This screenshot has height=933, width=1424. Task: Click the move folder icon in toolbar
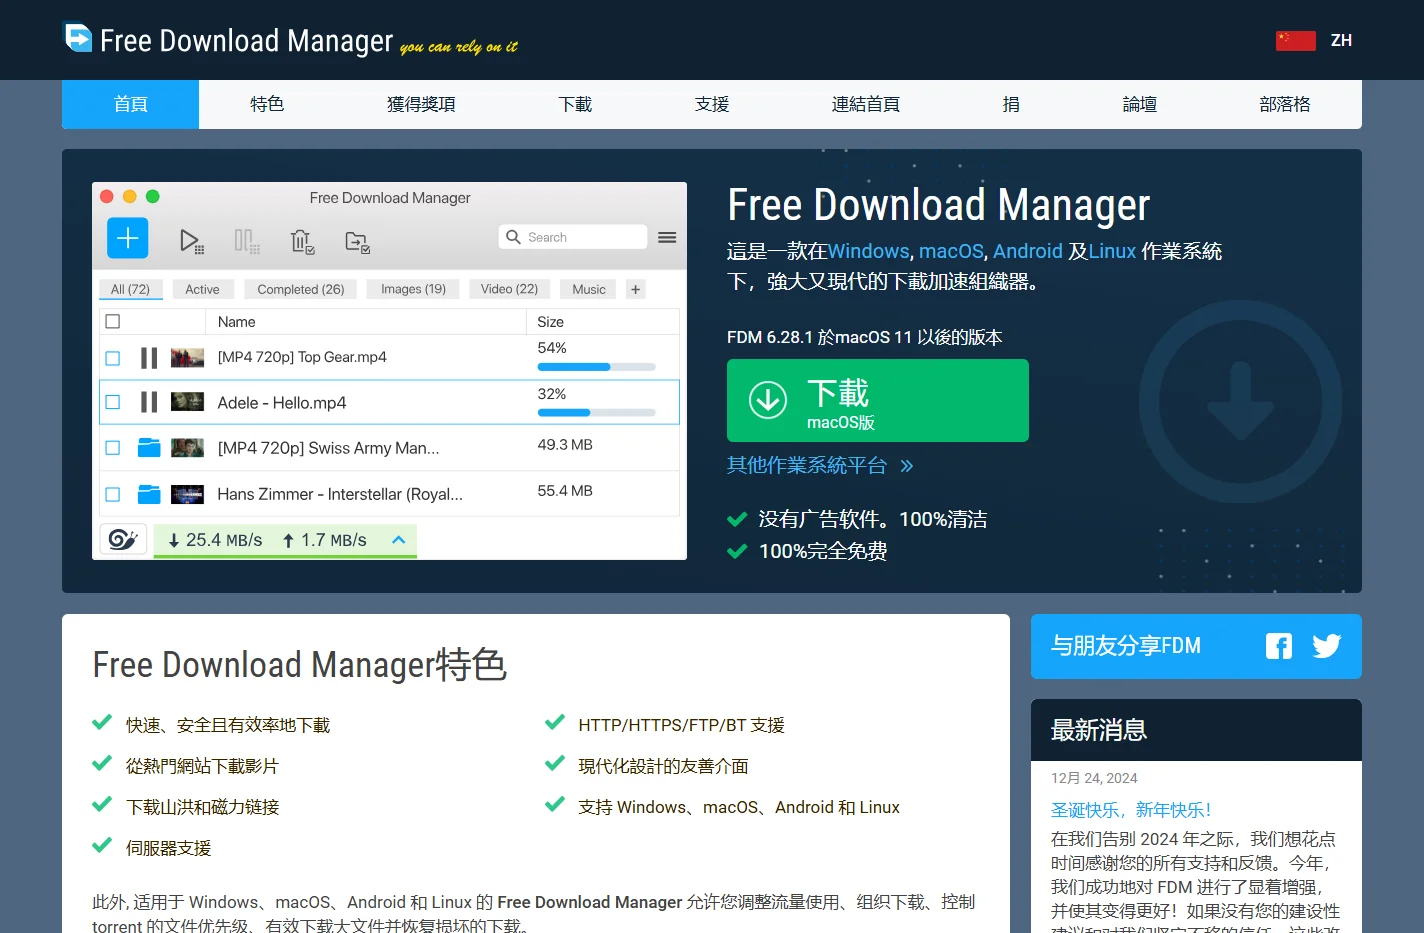(357, 241)
